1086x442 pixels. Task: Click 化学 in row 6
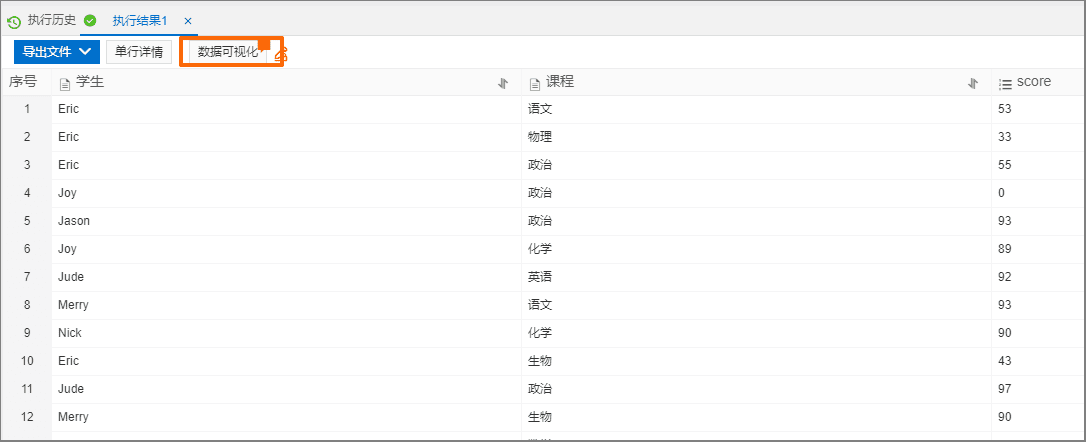click(x=540, y=249)
